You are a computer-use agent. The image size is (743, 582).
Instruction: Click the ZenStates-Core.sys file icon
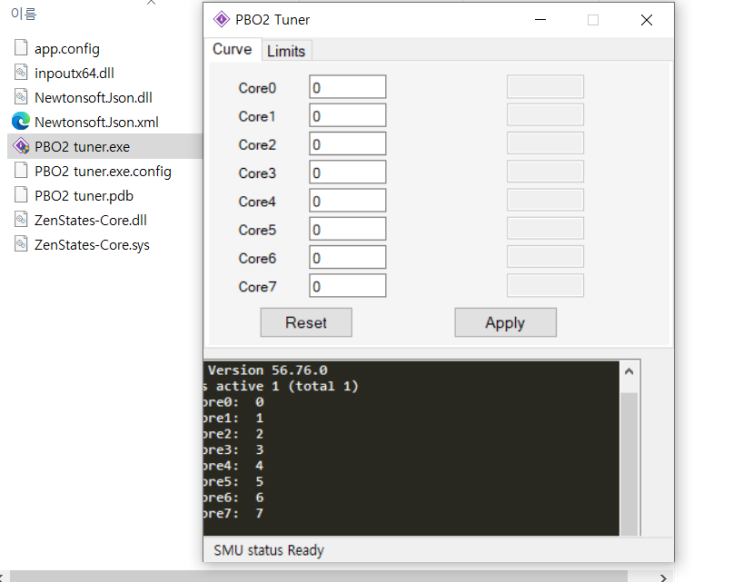[21, 244]
